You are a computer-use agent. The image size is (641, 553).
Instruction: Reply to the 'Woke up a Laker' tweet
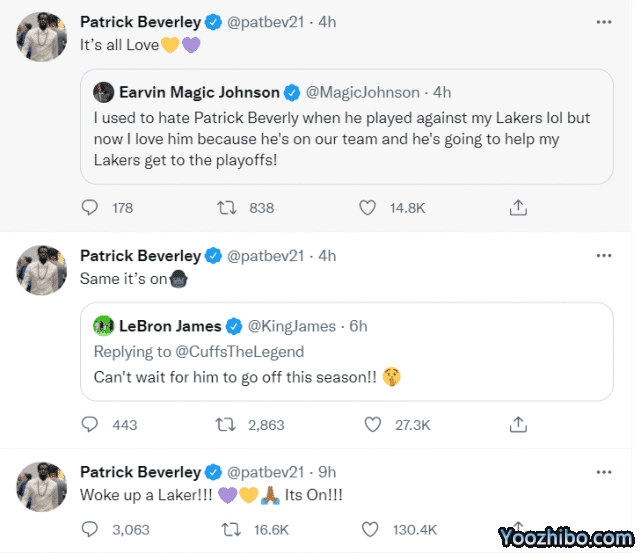tap(90, 529)
